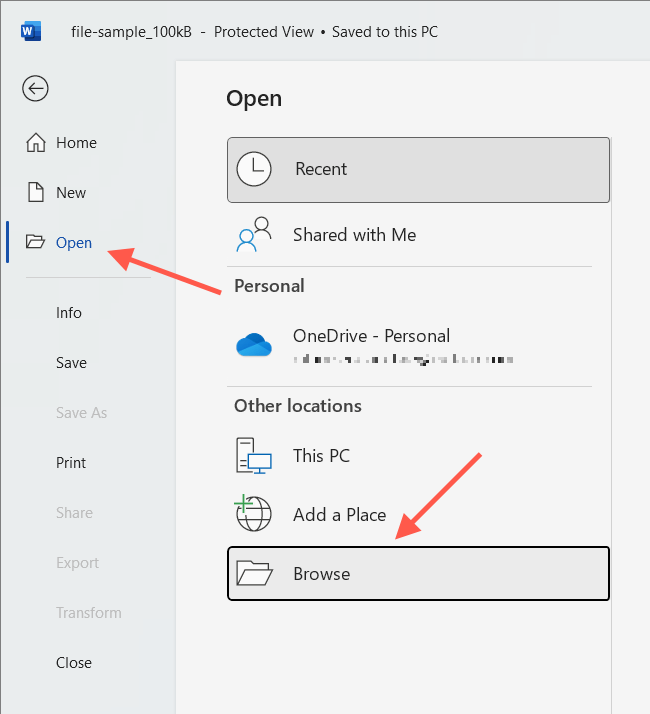Select Close in the sidebar menu
650x714 pixels.
point(74,663)
